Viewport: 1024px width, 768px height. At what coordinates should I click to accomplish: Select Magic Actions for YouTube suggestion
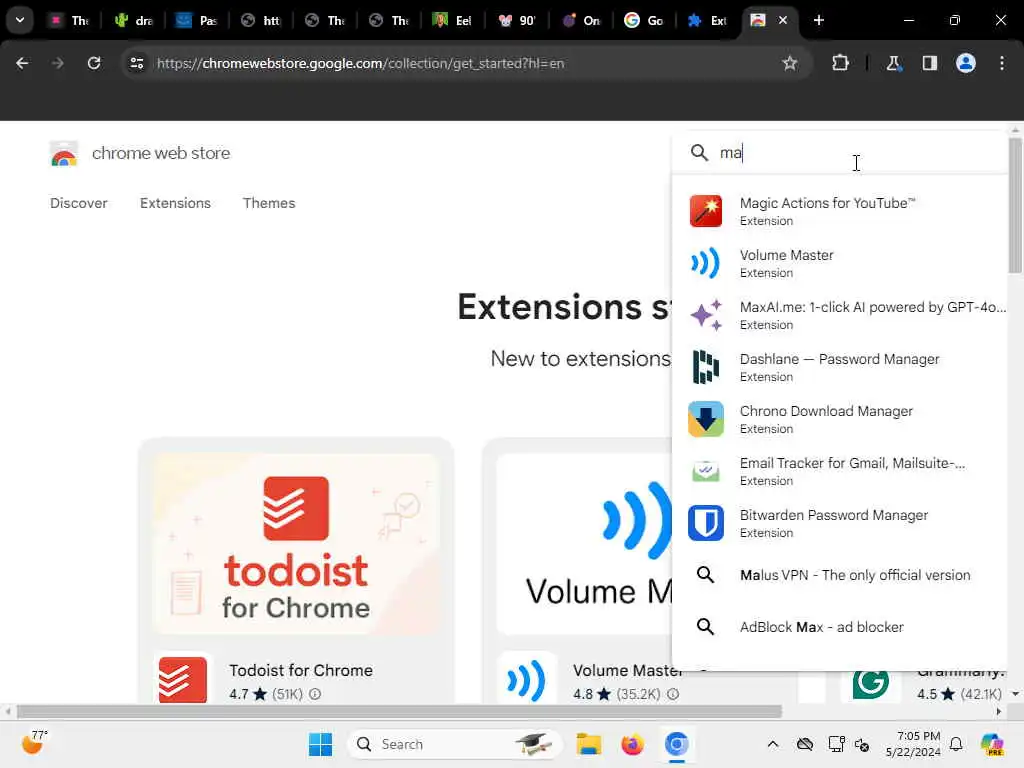click(839, 211)
